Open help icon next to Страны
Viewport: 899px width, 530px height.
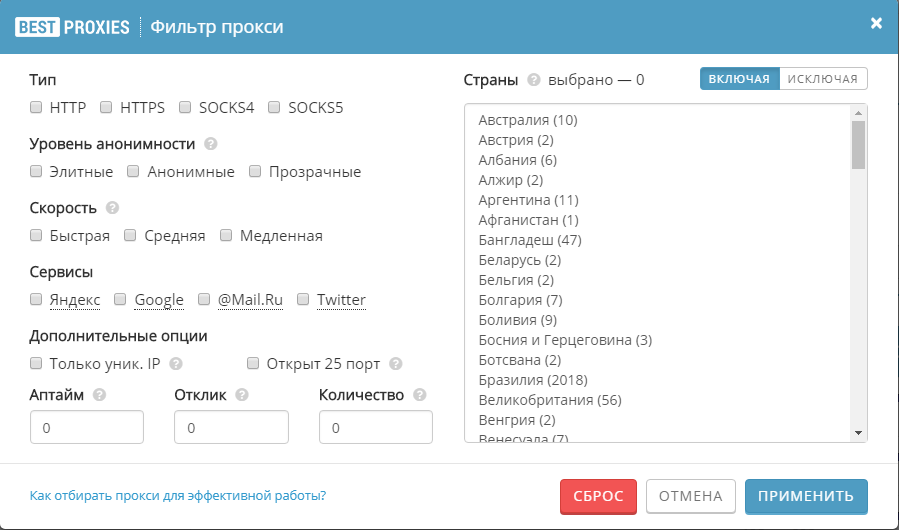coord(534,80)
